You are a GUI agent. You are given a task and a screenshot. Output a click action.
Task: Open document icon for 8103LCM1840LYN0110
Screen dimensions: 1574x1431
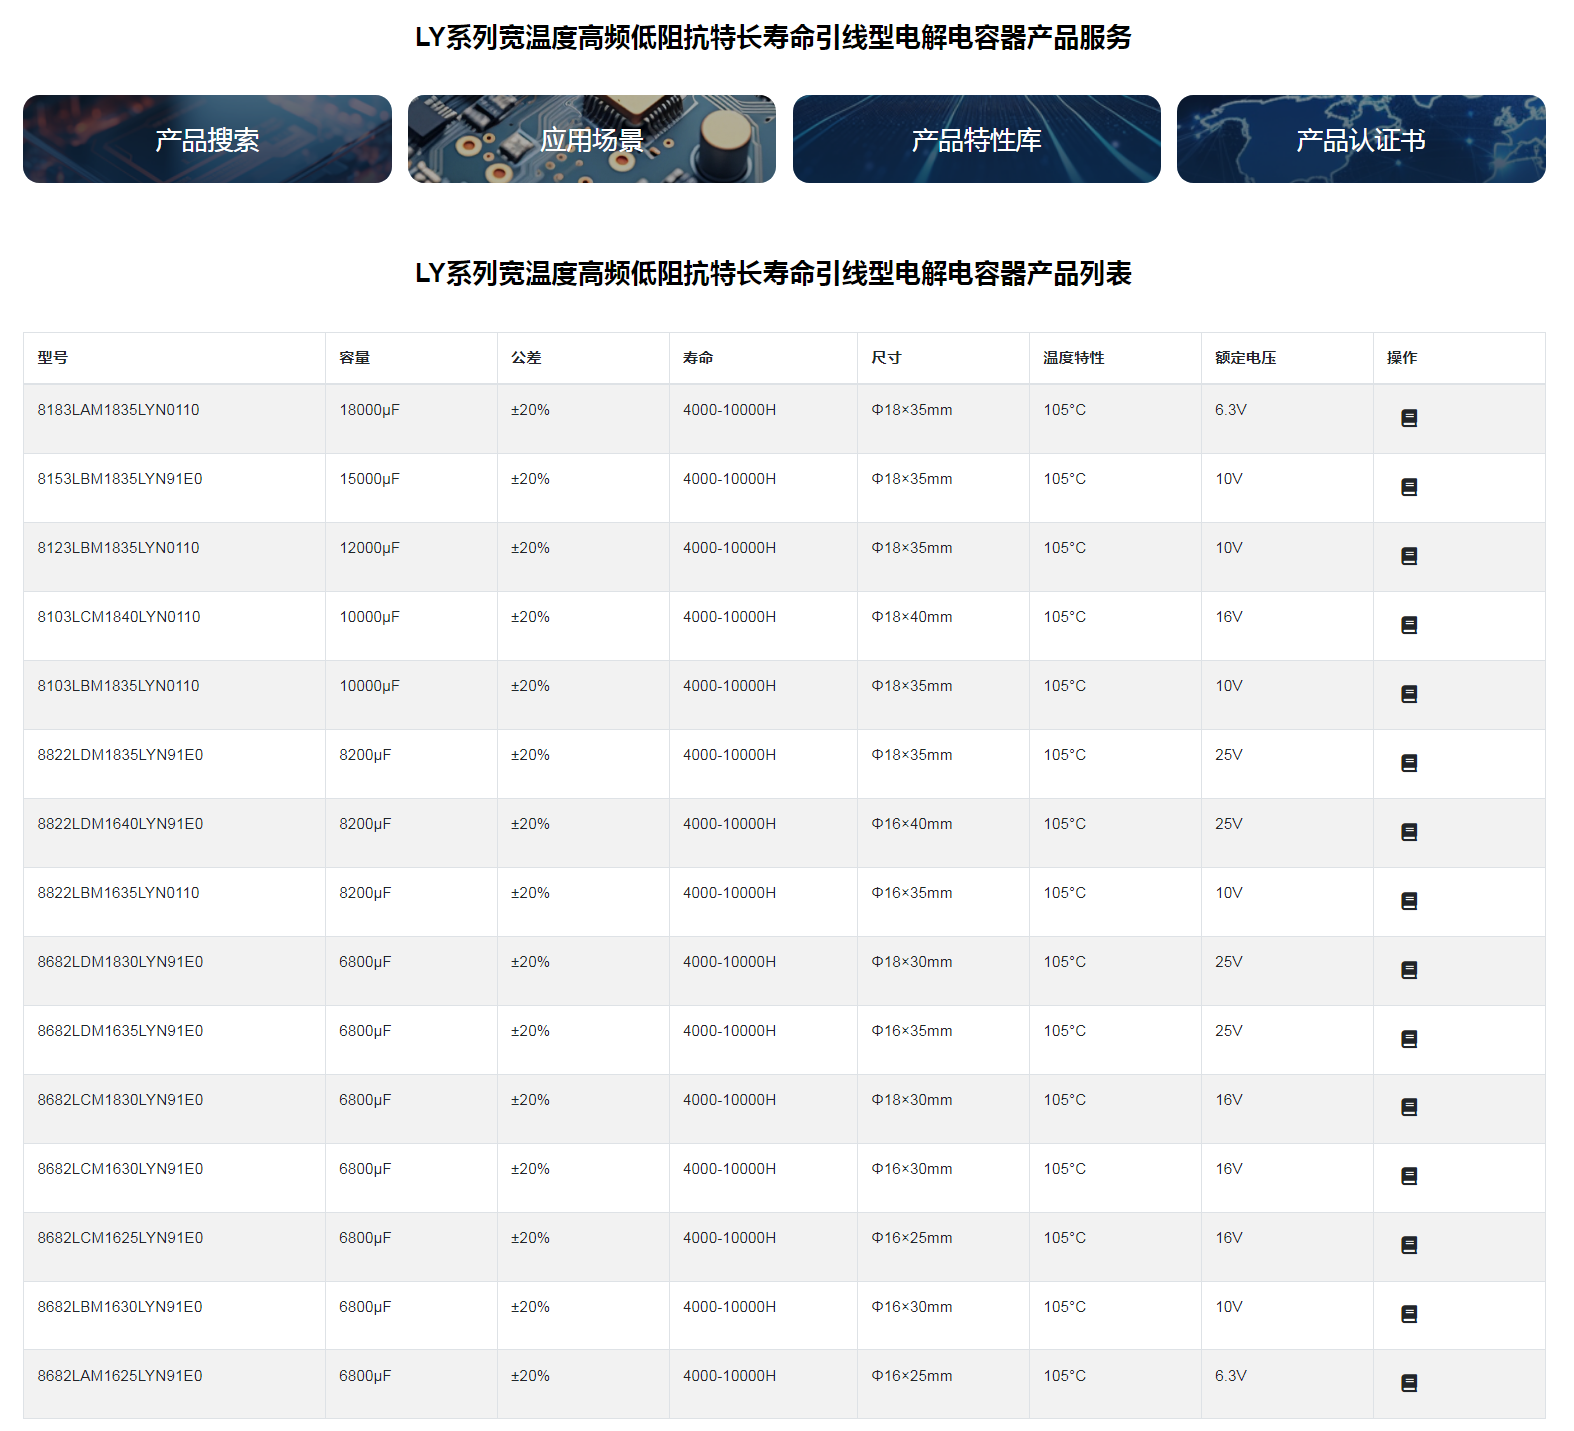1409,625
